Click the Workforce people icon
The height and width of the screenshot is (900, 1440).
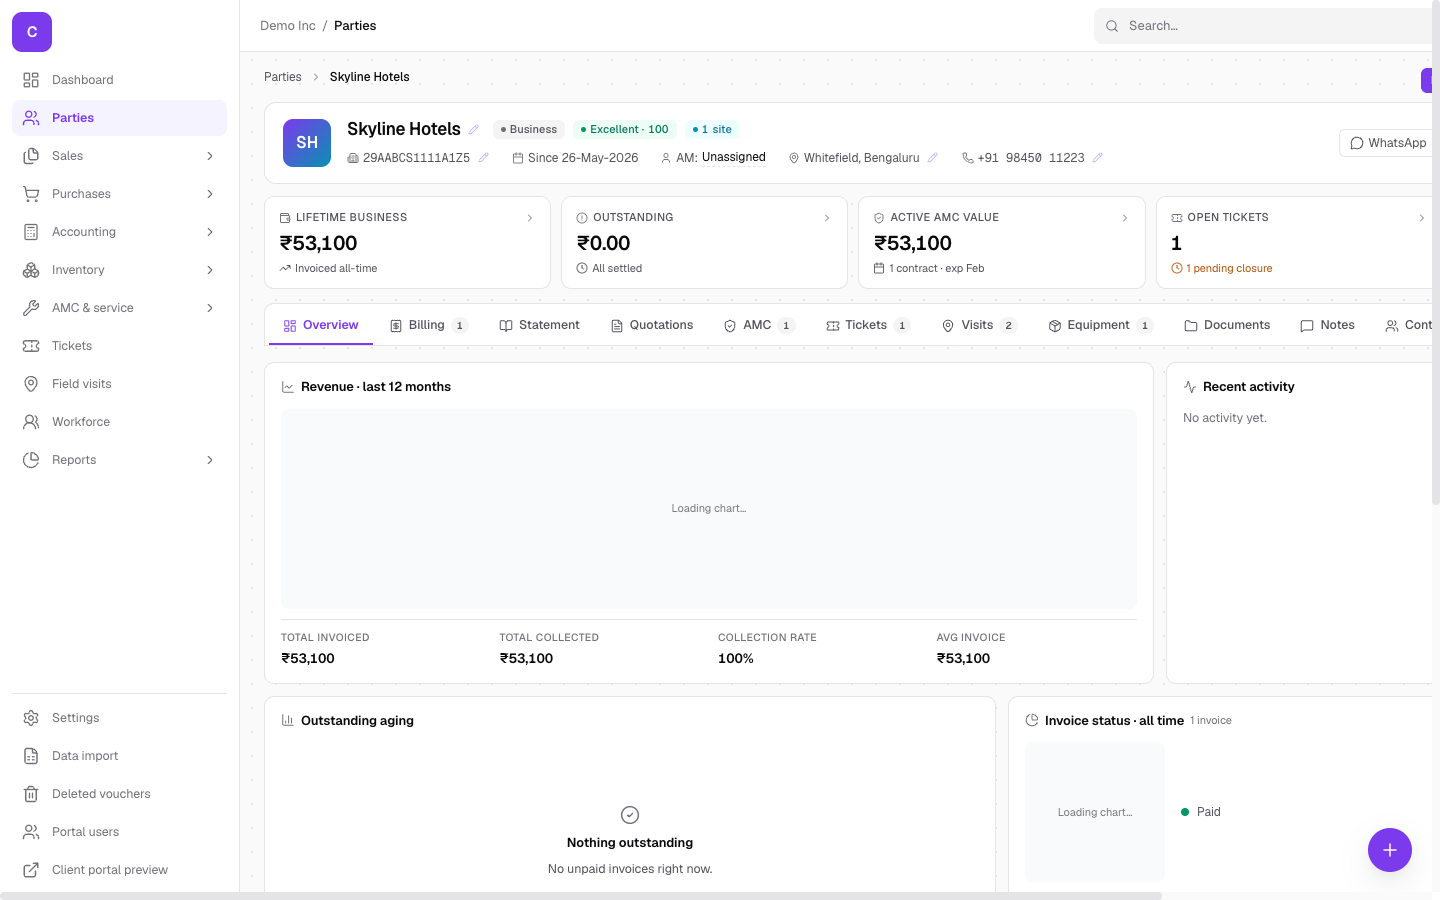31,422
